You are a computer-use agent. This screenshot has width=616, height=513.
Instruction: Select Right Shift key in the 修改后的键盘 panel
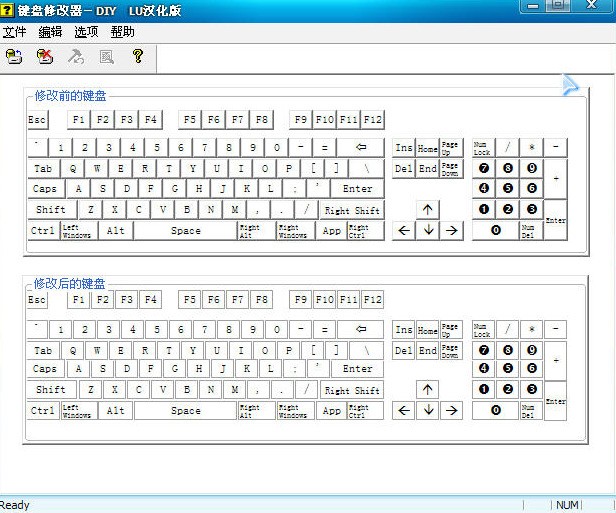(x=352, y=390)
